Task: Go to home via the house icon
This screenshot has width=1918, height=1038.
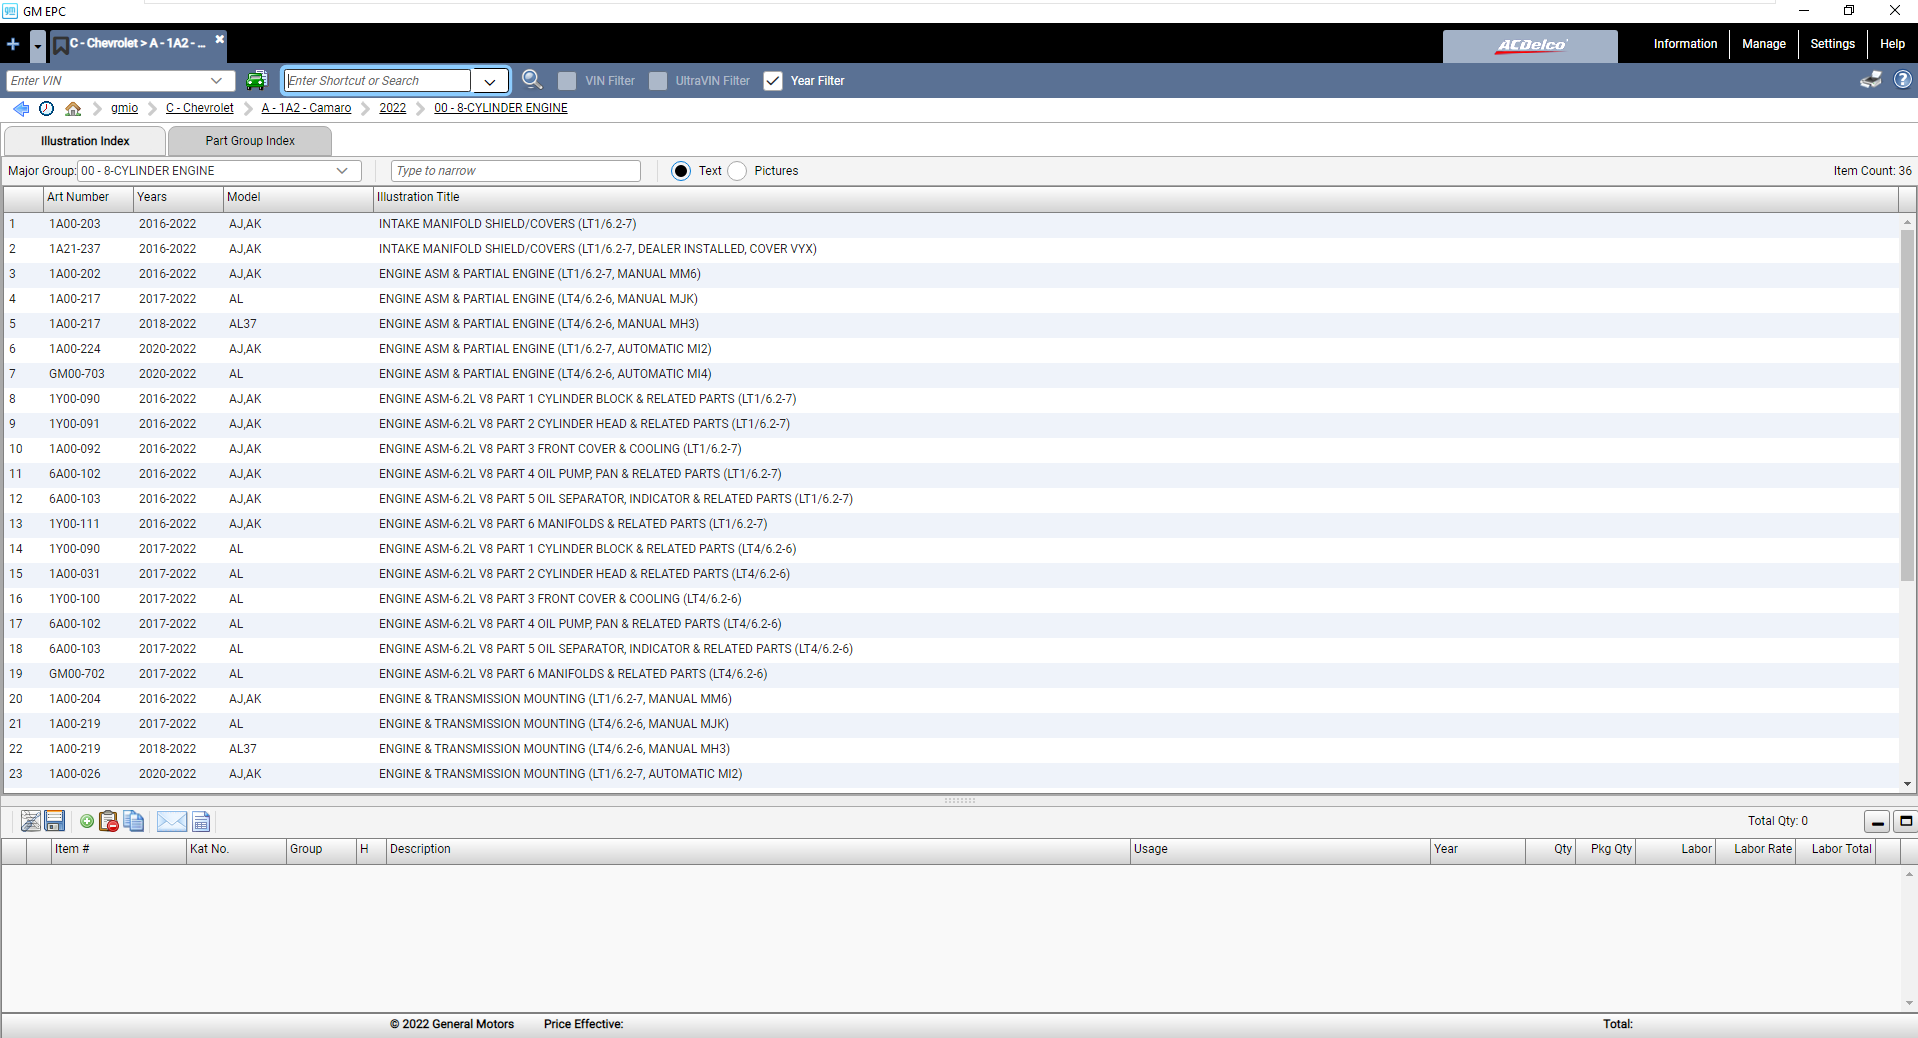Action: 73,108
